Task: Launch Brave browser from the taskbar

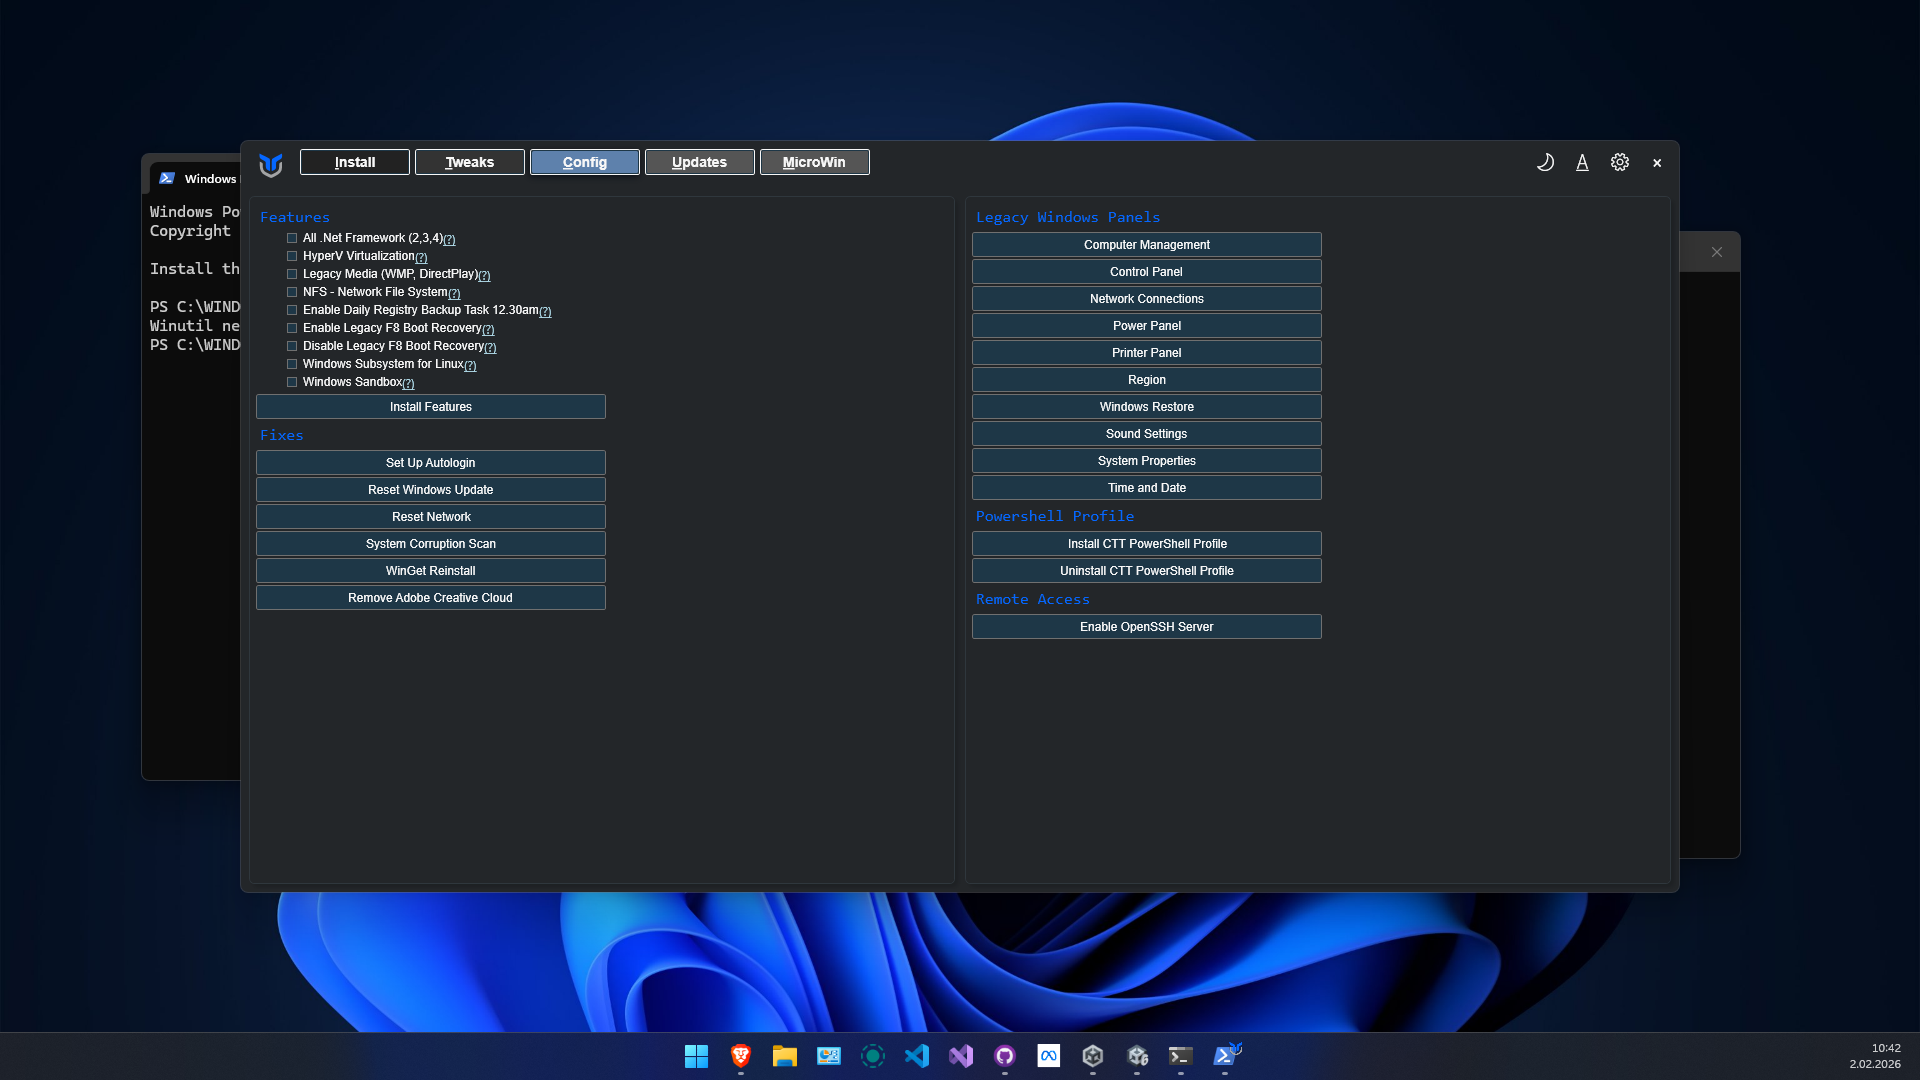Action: (x=740, y=1056)
